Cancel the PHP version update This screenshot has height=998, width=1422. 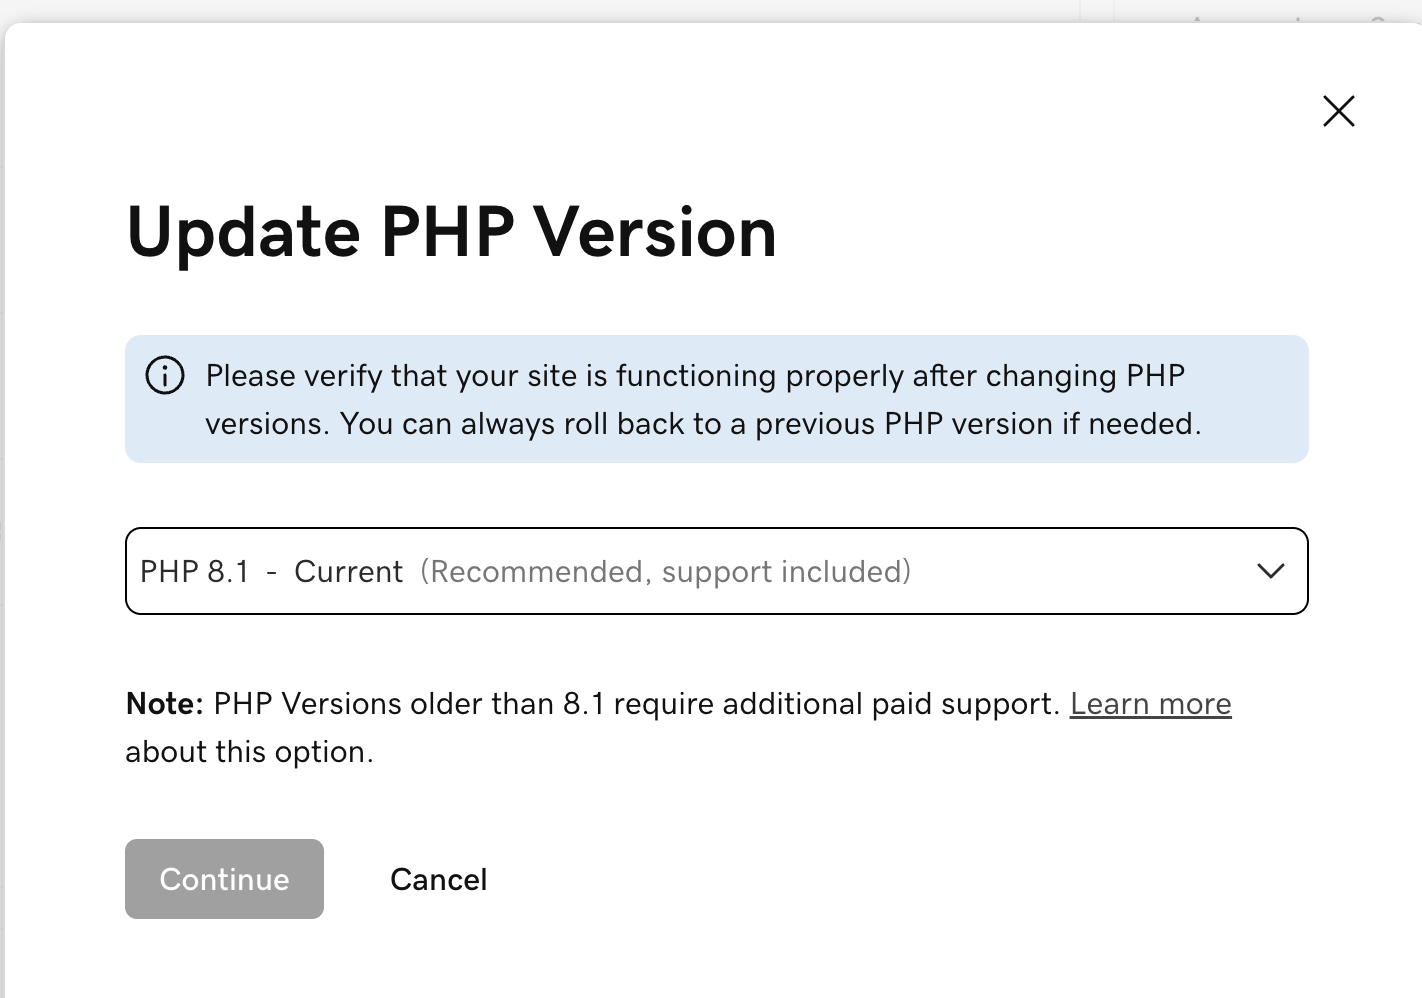tap(438, 879)
